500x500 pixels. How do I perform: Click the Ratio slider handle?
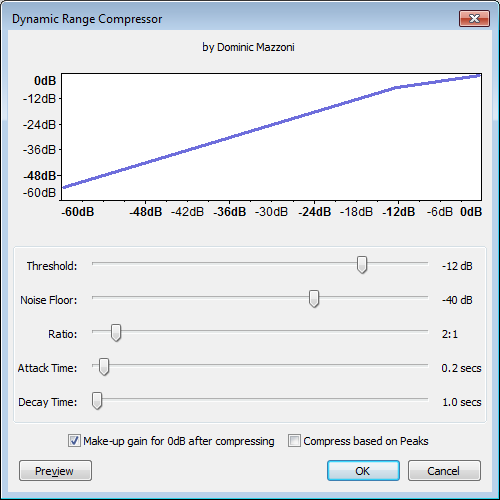(116, 333)
